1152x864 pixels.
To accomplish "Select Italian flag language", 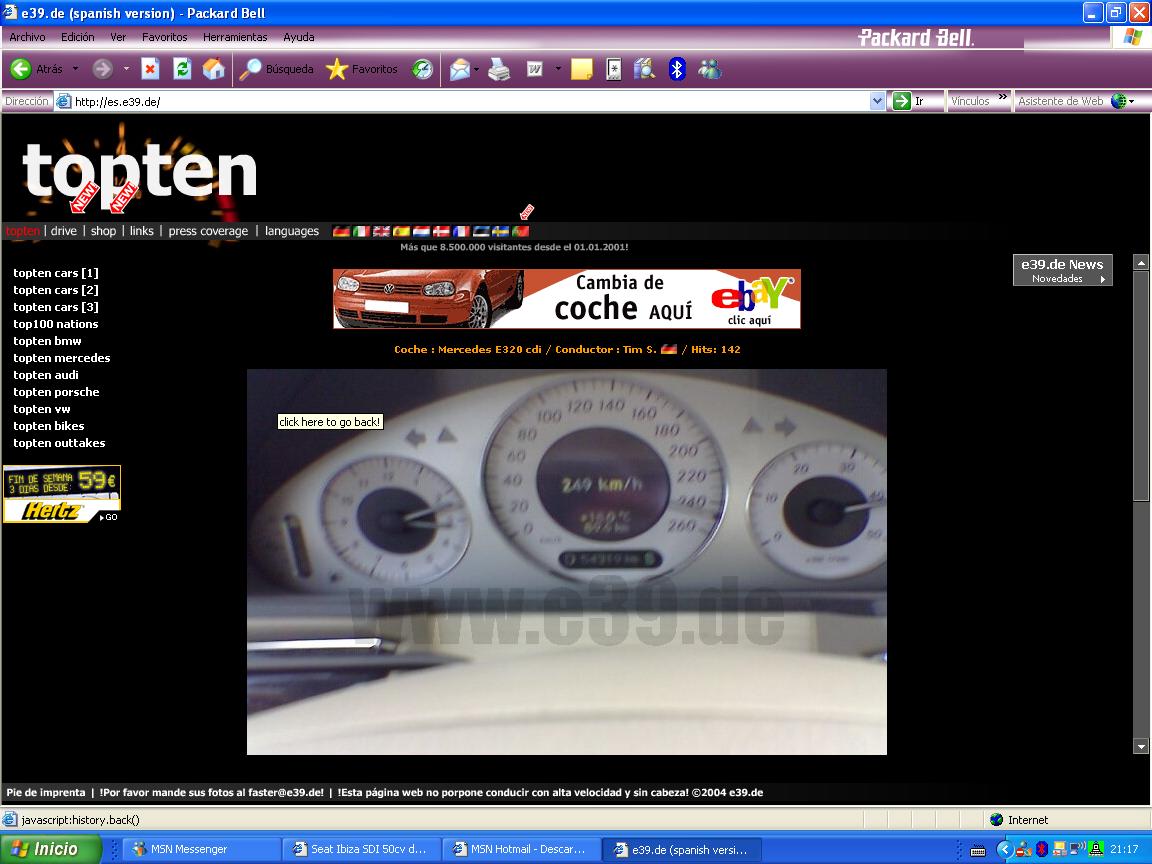I will tap(361, 231).
